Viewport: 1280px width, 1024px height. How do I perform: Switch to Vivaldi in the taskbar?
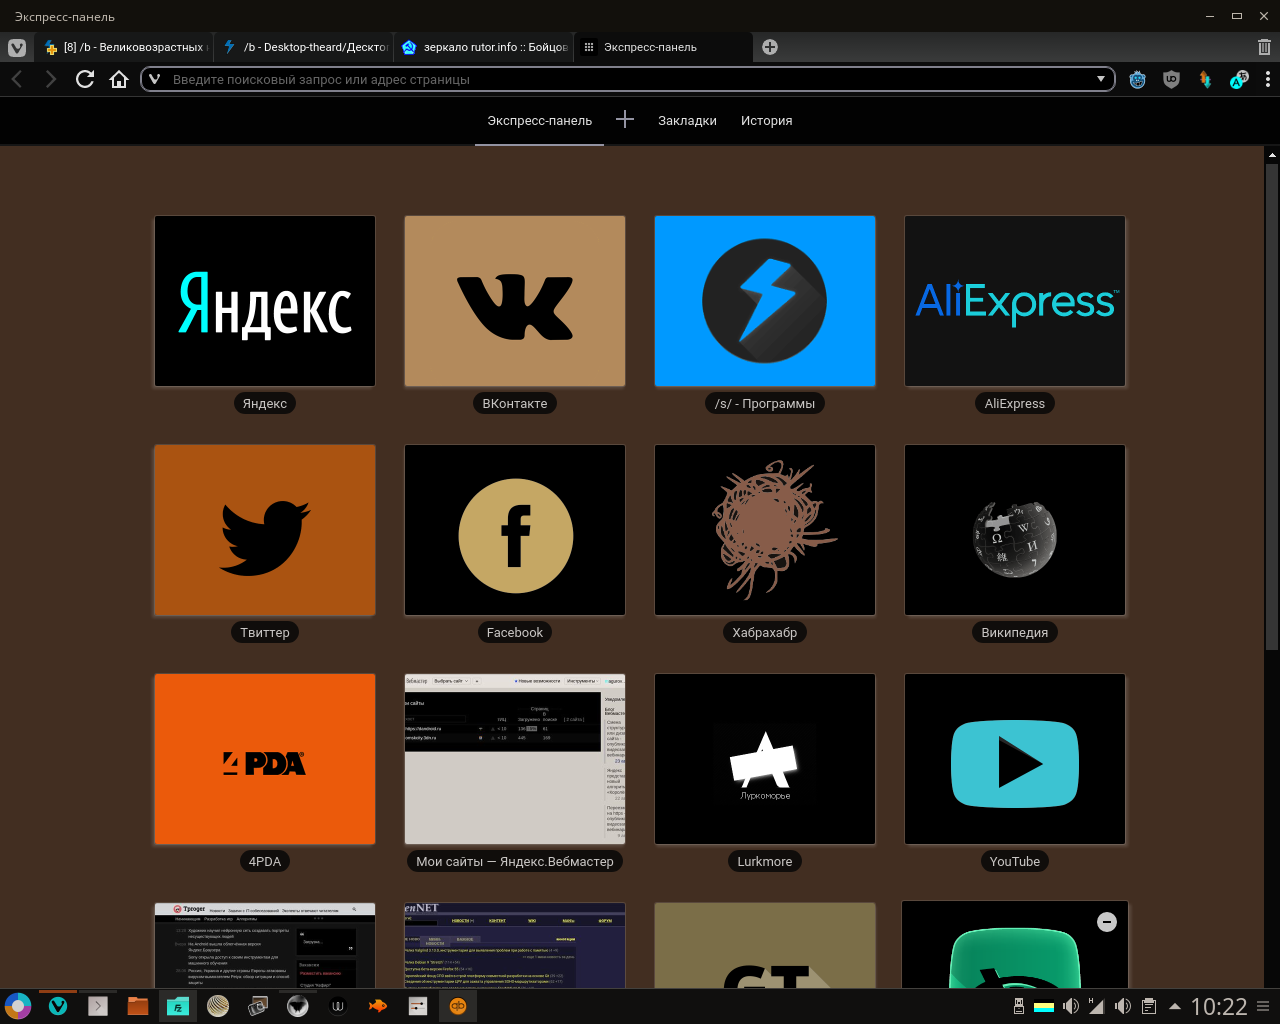click(58, 1006)
